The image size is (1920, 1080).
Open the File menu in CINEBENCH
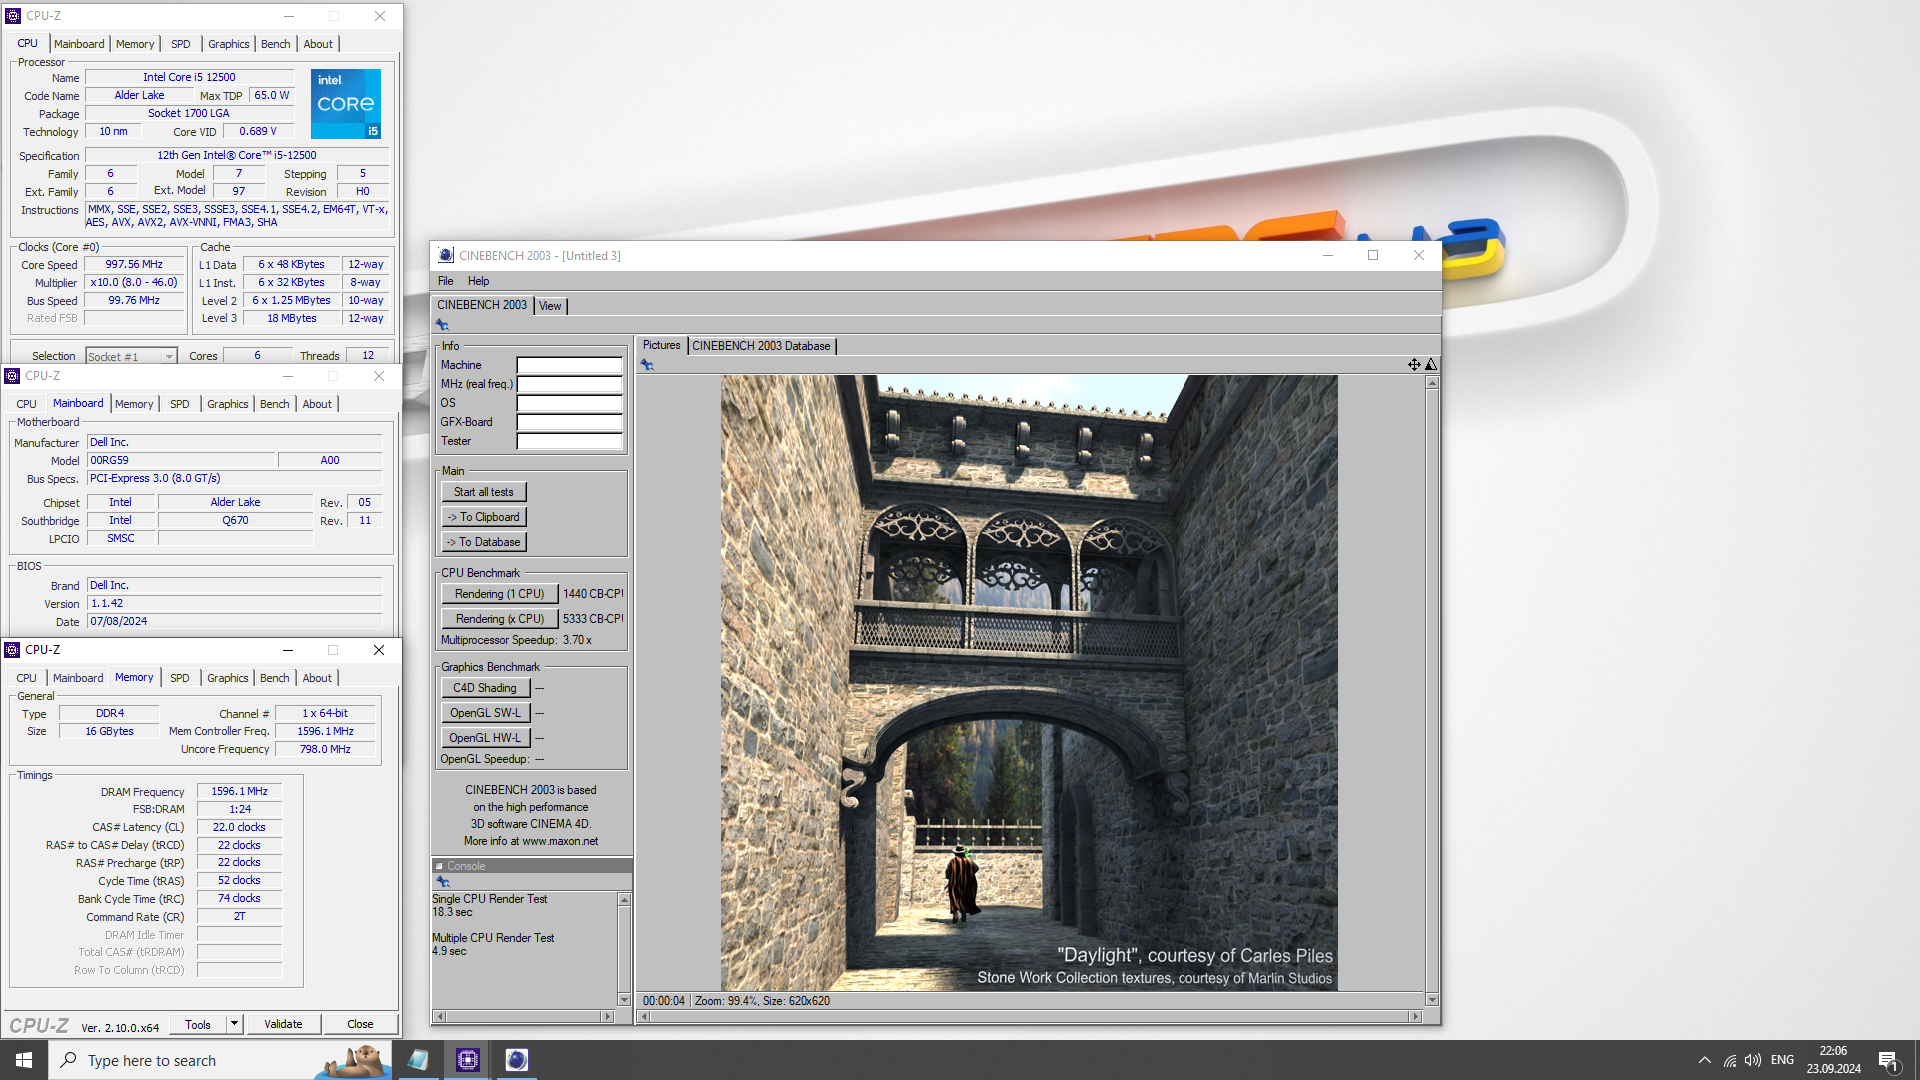(445, 281)
